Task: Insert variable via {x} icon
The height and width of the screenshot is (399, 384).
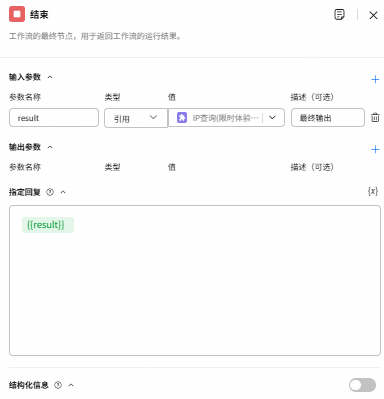Action: coord(373,191)
